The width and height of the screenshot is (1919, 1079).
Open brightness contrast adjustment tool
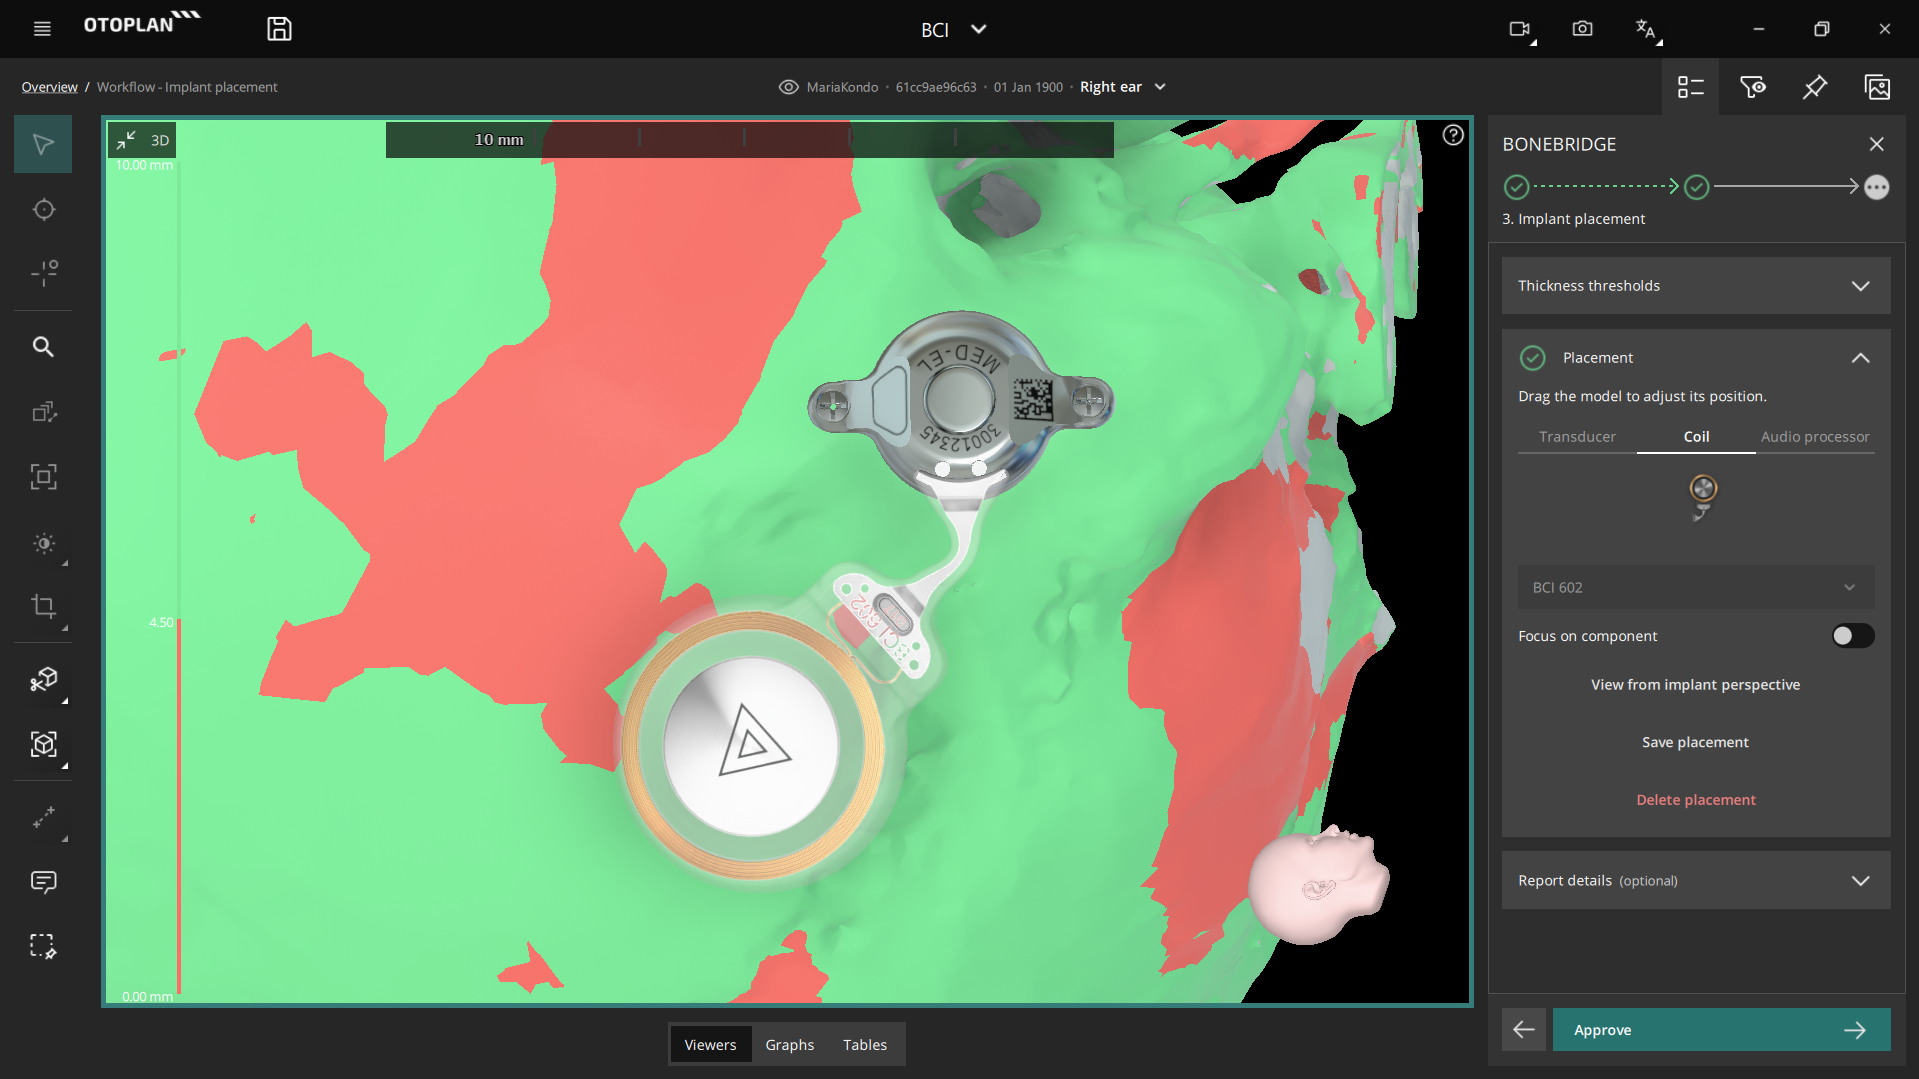point(43,544)
